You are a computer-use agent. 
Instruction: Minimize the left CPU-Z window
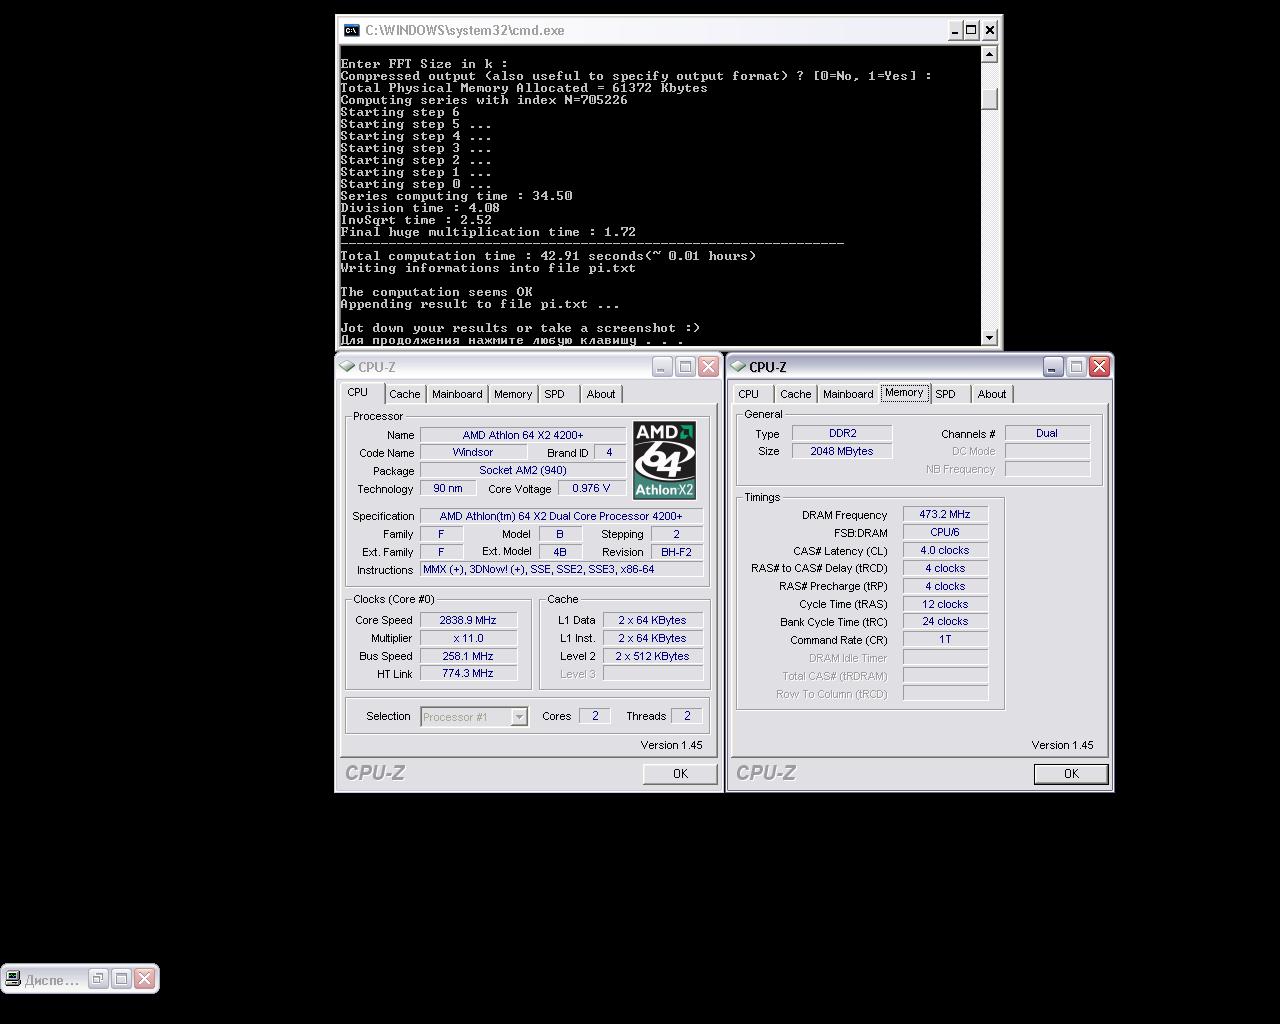tap(662, 367)
